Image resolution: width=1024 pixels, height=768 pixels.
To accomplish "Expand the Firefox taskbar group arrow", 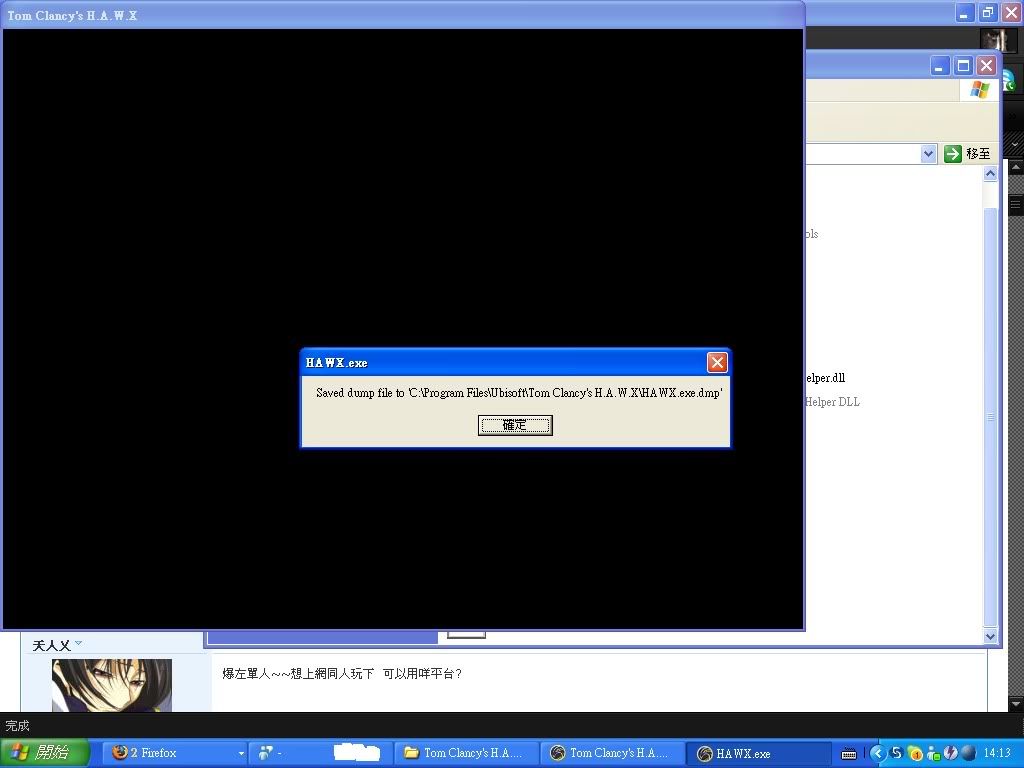I will 241,754.
